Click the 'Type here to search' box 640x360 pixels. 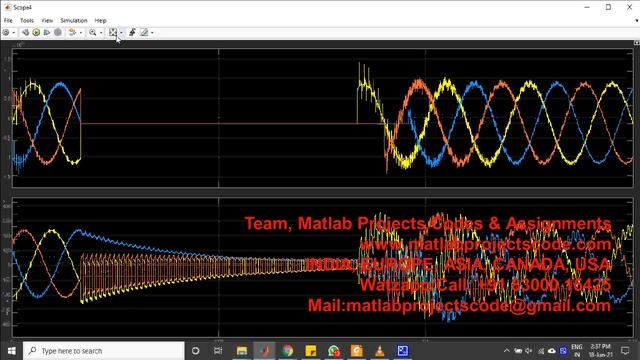tap(104, 351)
